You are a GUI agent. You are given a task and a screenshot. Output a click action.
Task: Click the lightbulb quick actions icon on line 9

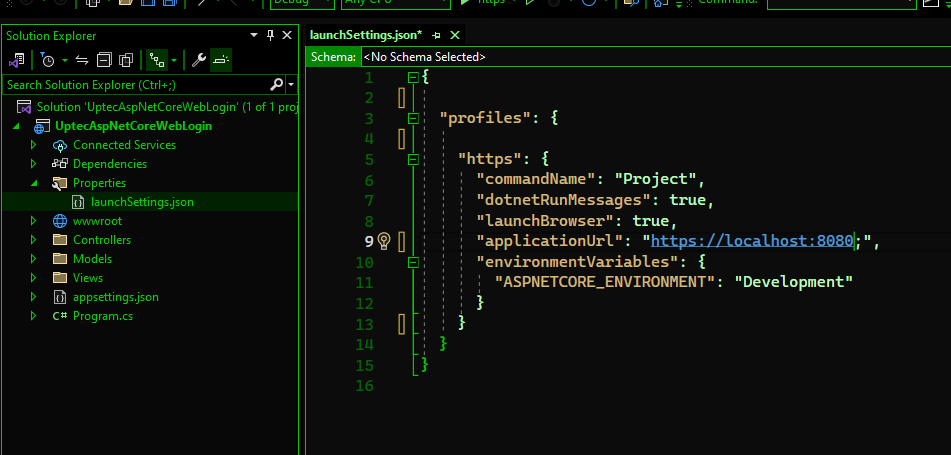(383, 241)
